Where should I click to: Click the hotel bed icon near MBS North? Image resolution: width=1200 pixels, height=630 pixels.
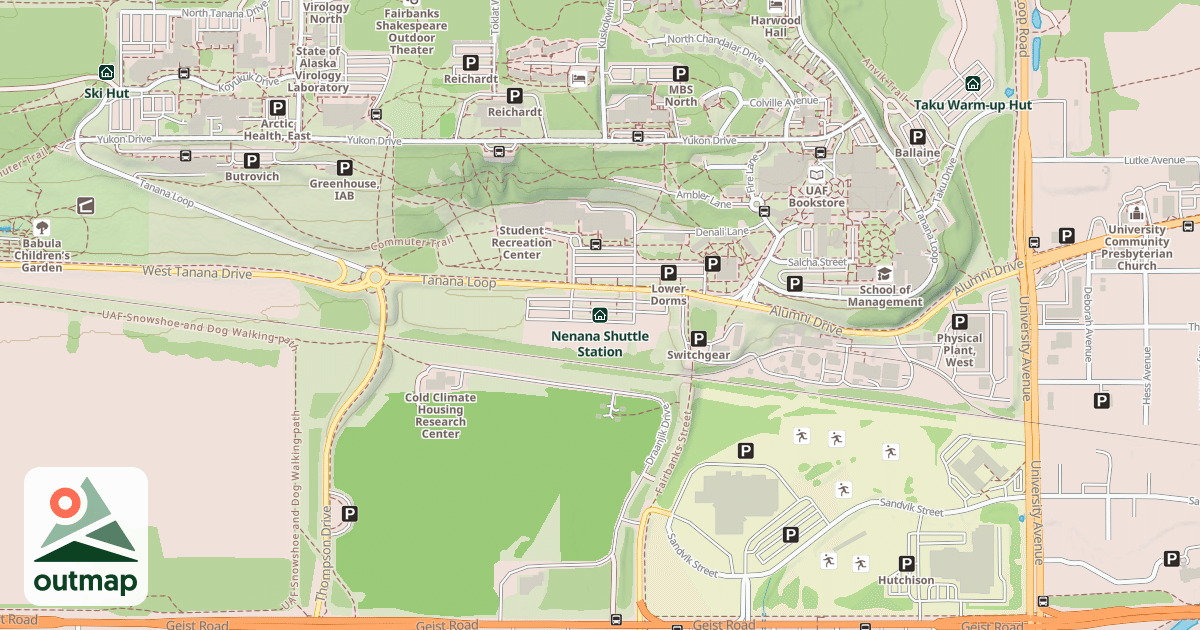(579, 77)
